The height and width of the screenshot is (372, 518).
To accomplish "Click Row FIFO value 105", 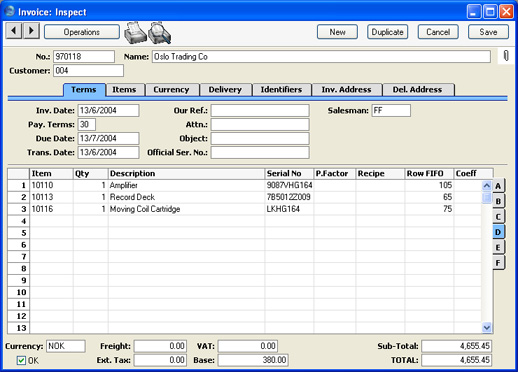I will pos(429,185).
